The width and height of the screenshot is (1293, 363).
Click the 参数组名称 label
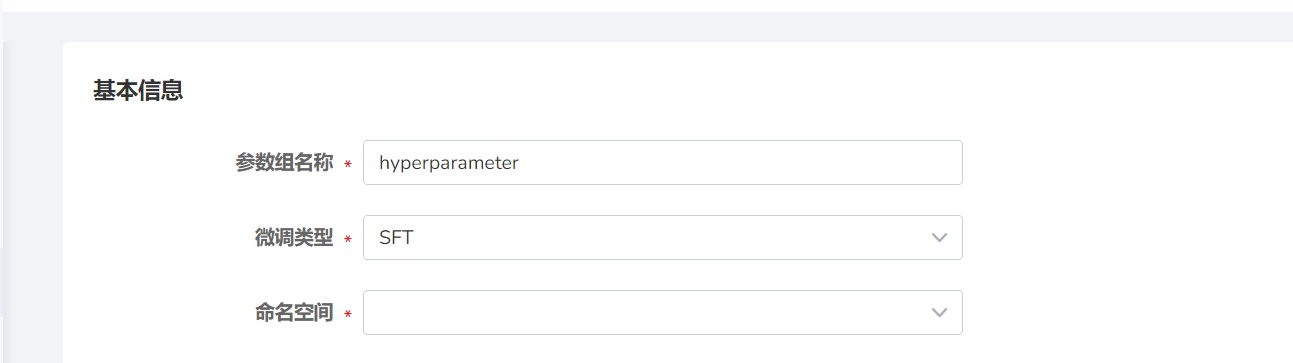(x=284, y=163)
